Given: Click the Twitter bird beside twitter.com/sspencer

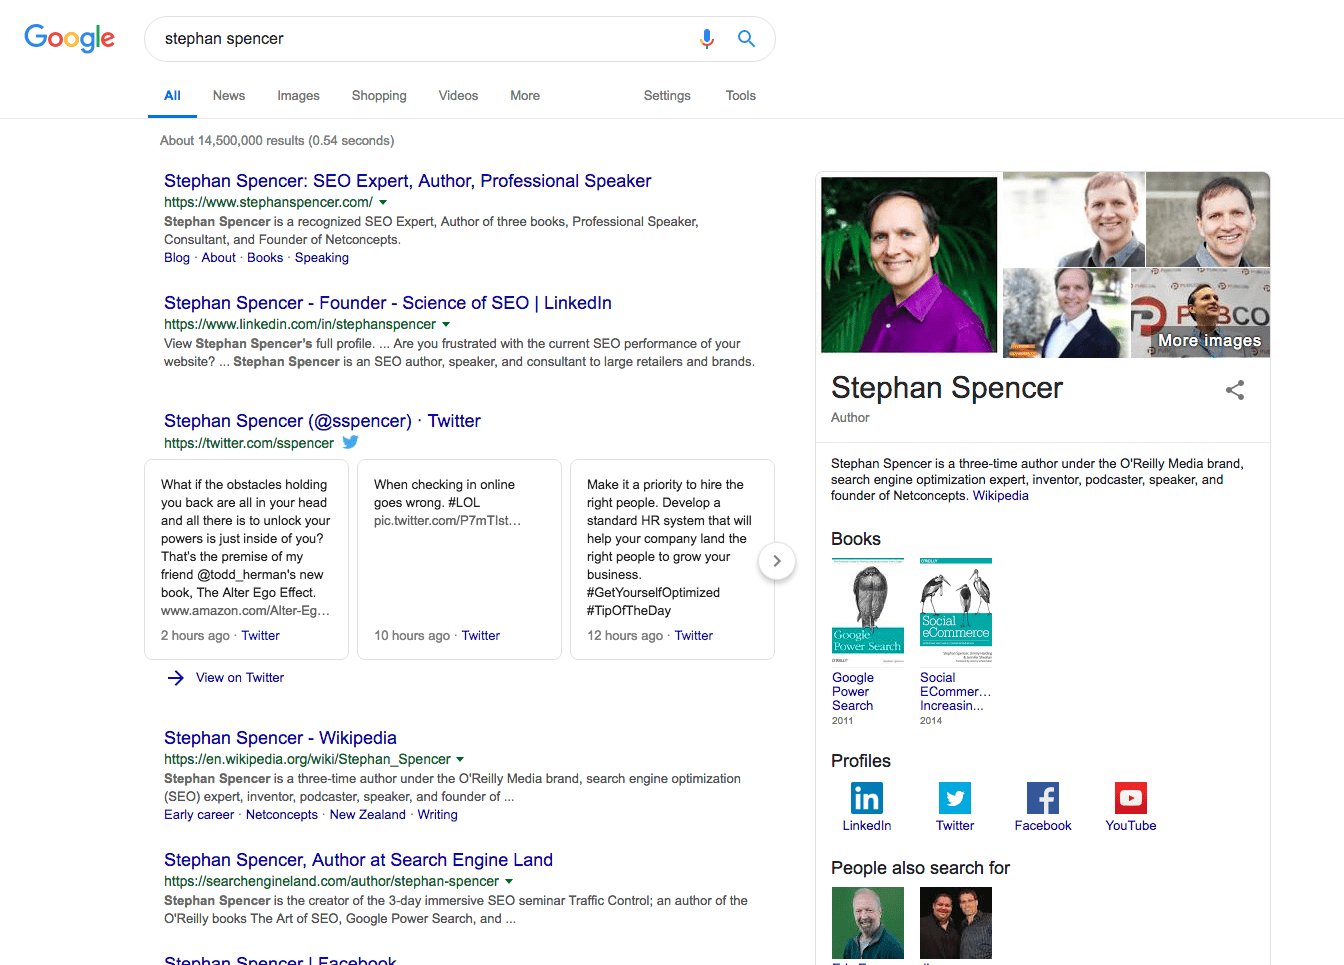Looking at the screenshot, I should point(350,442).
